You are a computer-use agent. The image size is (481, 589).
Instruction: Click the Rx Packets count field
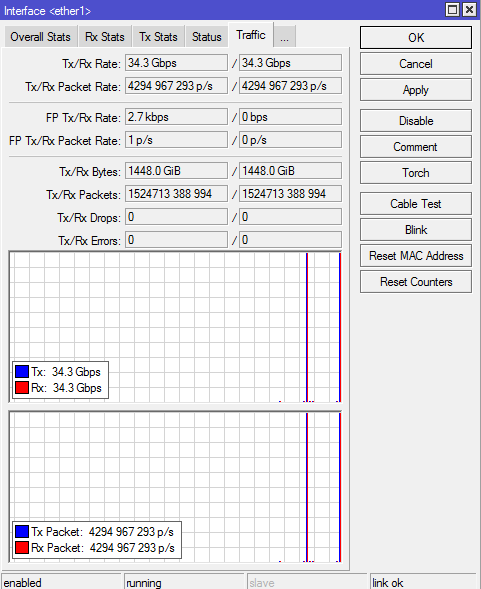(x=290, y=193)
